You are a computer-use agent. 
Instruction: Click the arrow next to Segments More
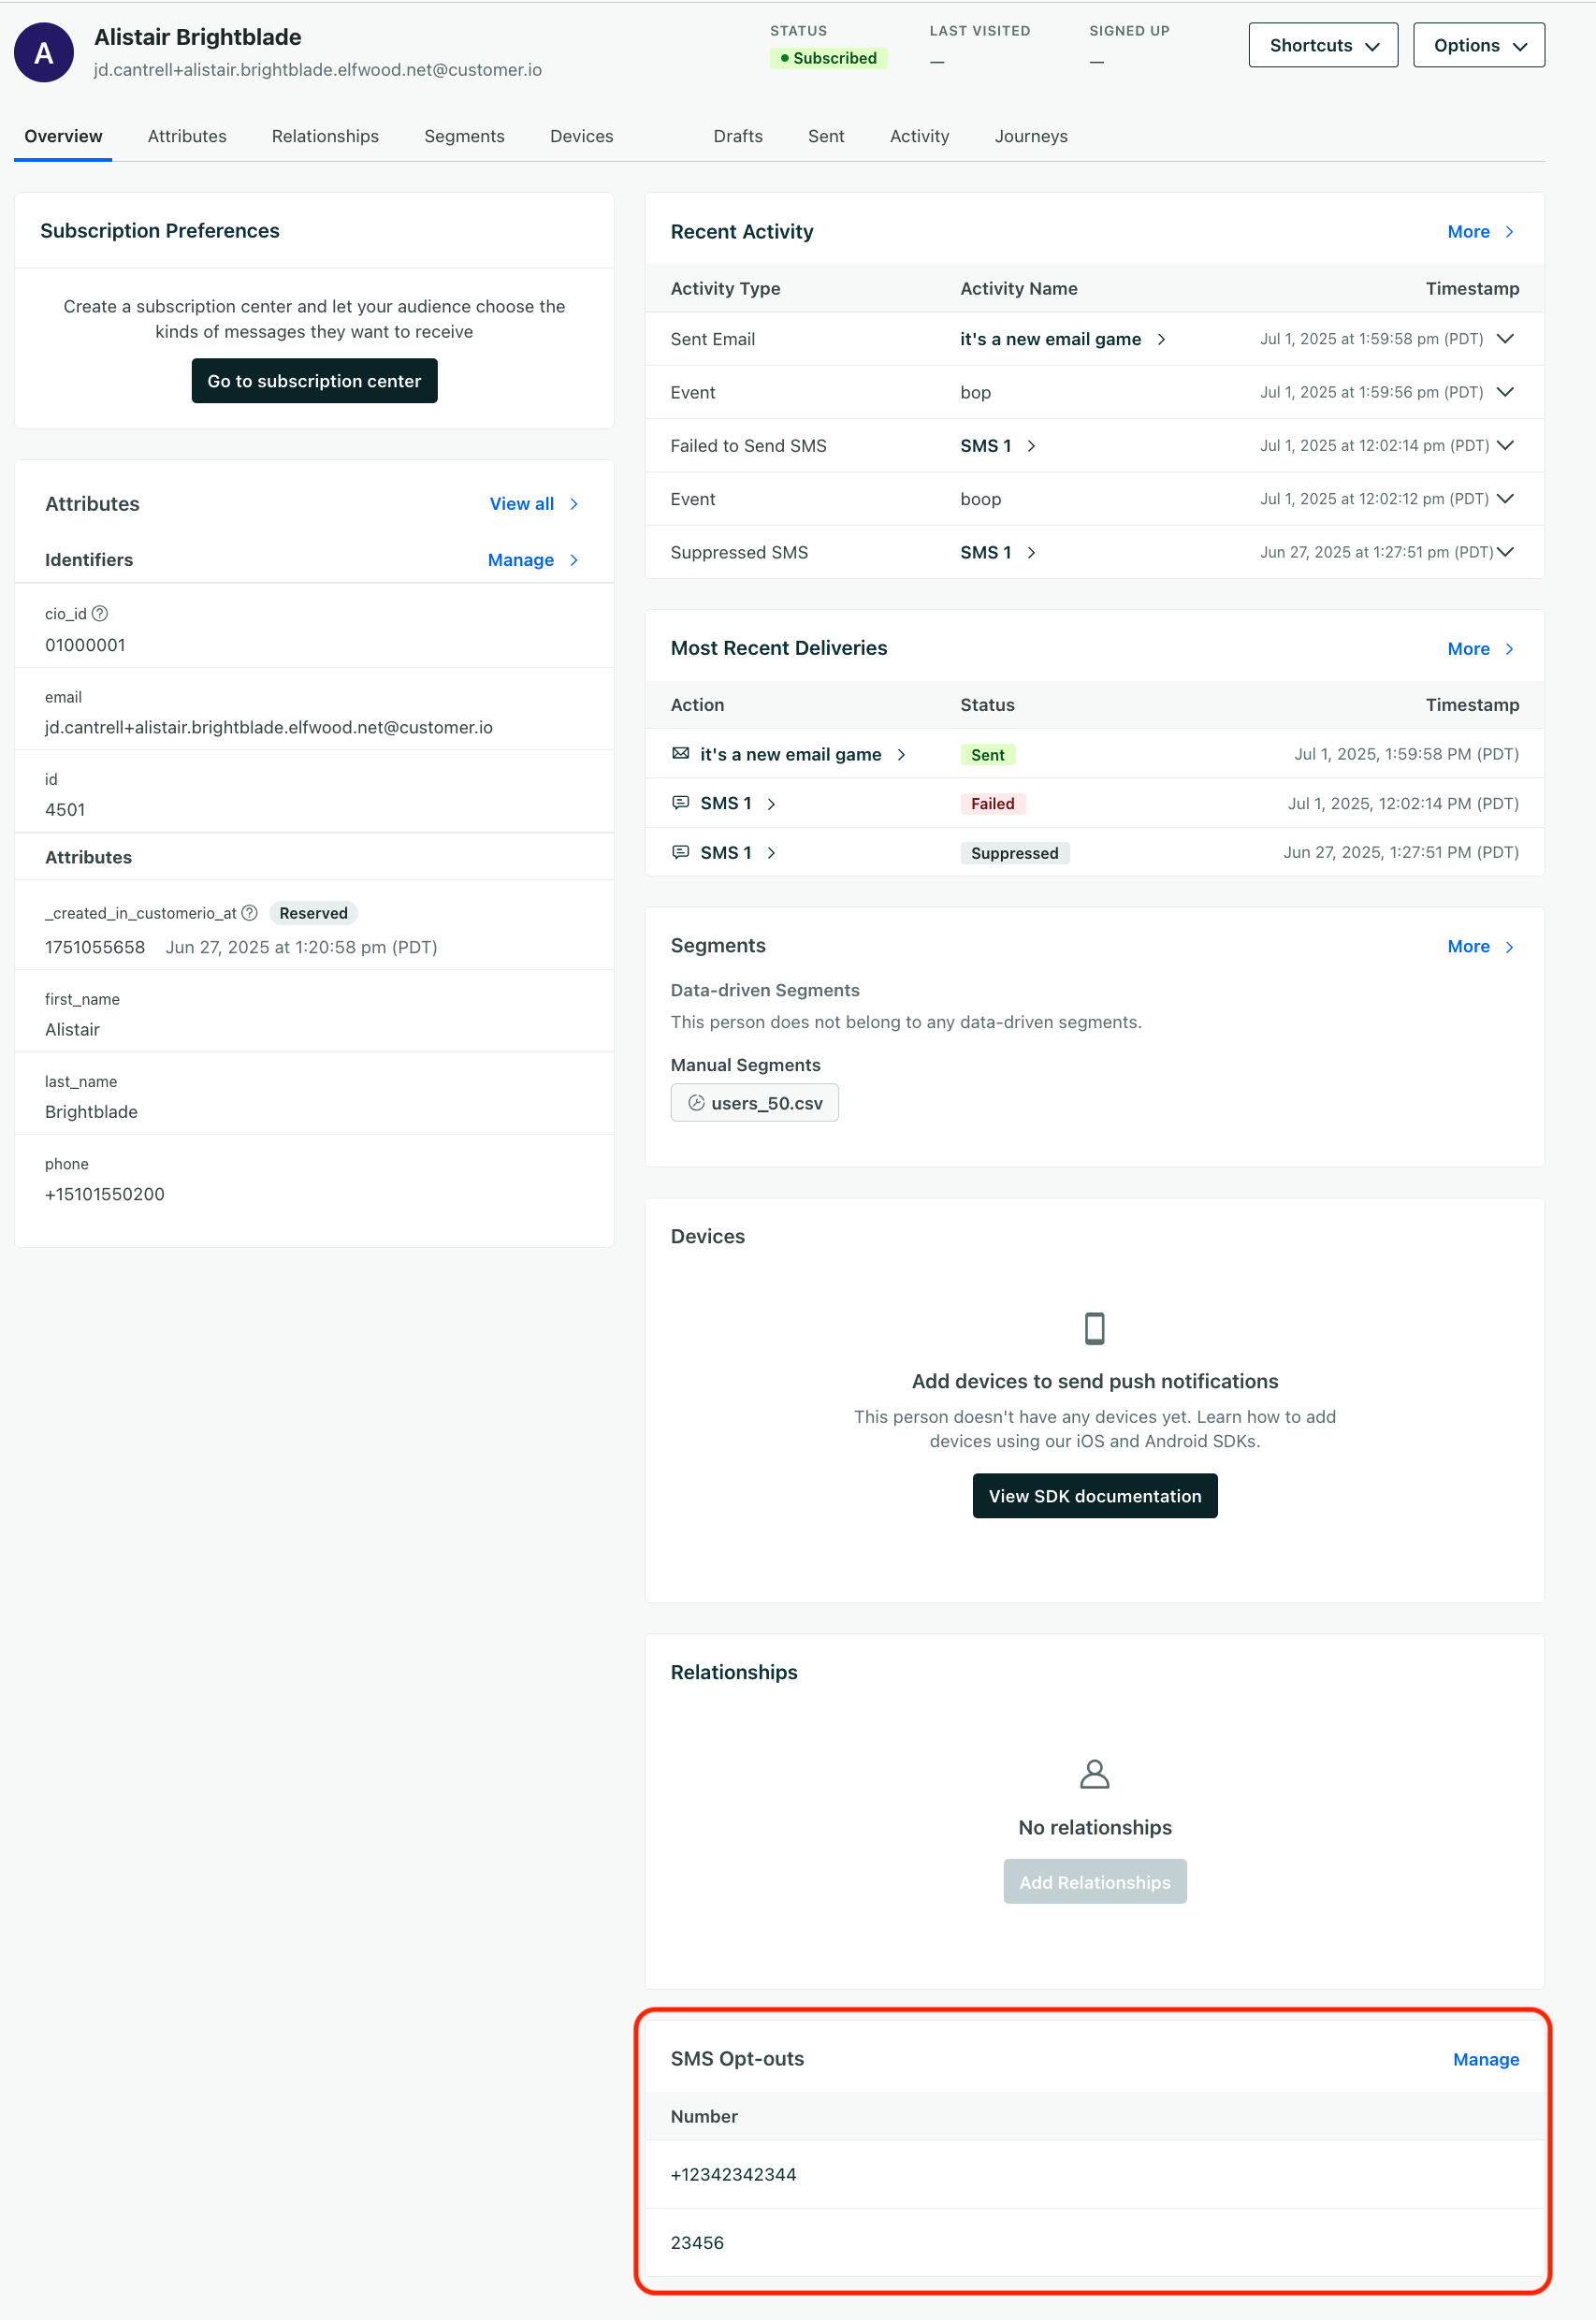pos(1509,947)
